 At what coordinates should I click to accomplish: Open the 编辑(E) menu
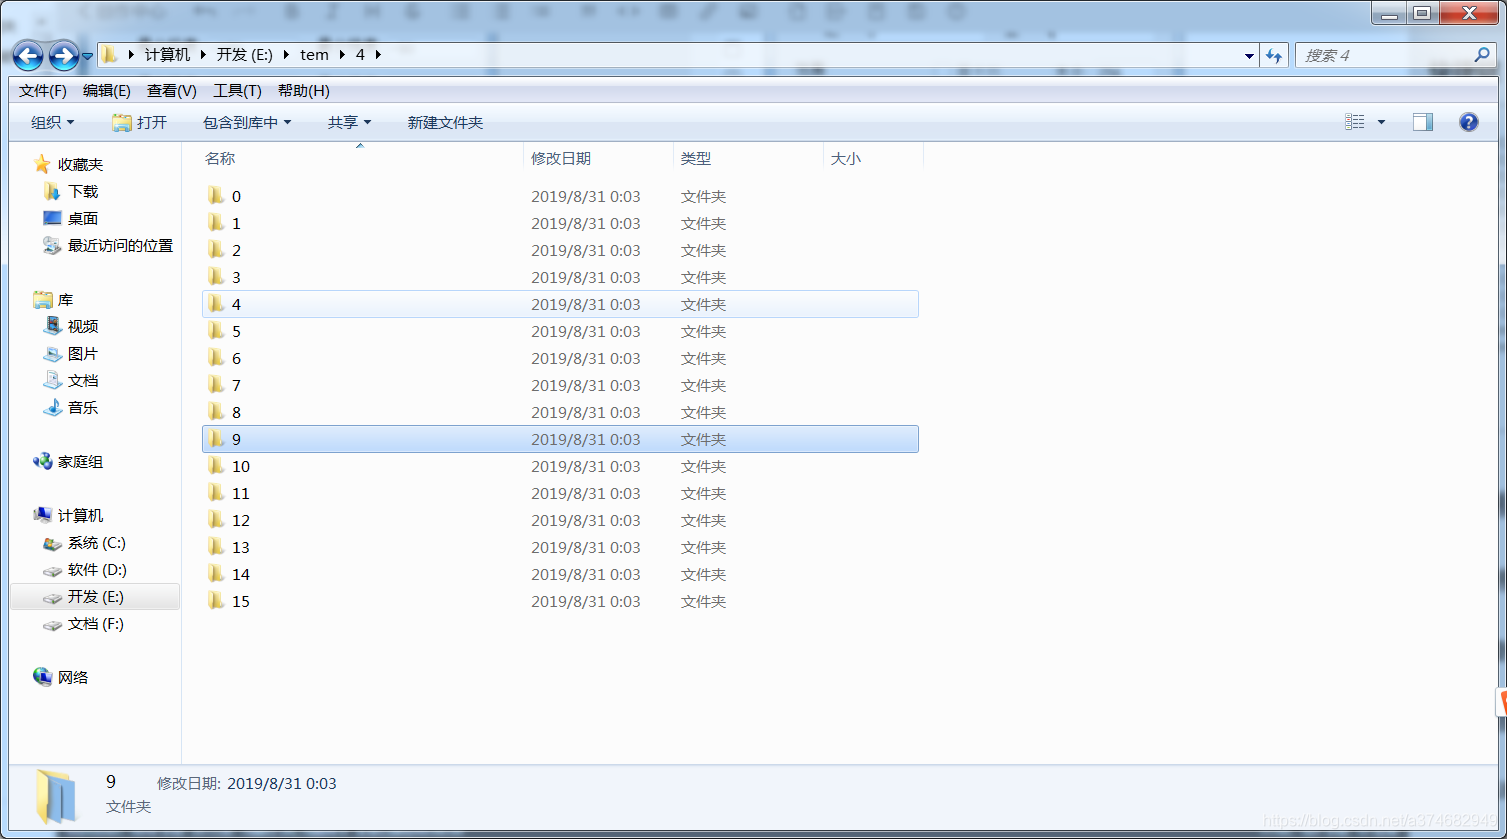[x=107, y=91]
